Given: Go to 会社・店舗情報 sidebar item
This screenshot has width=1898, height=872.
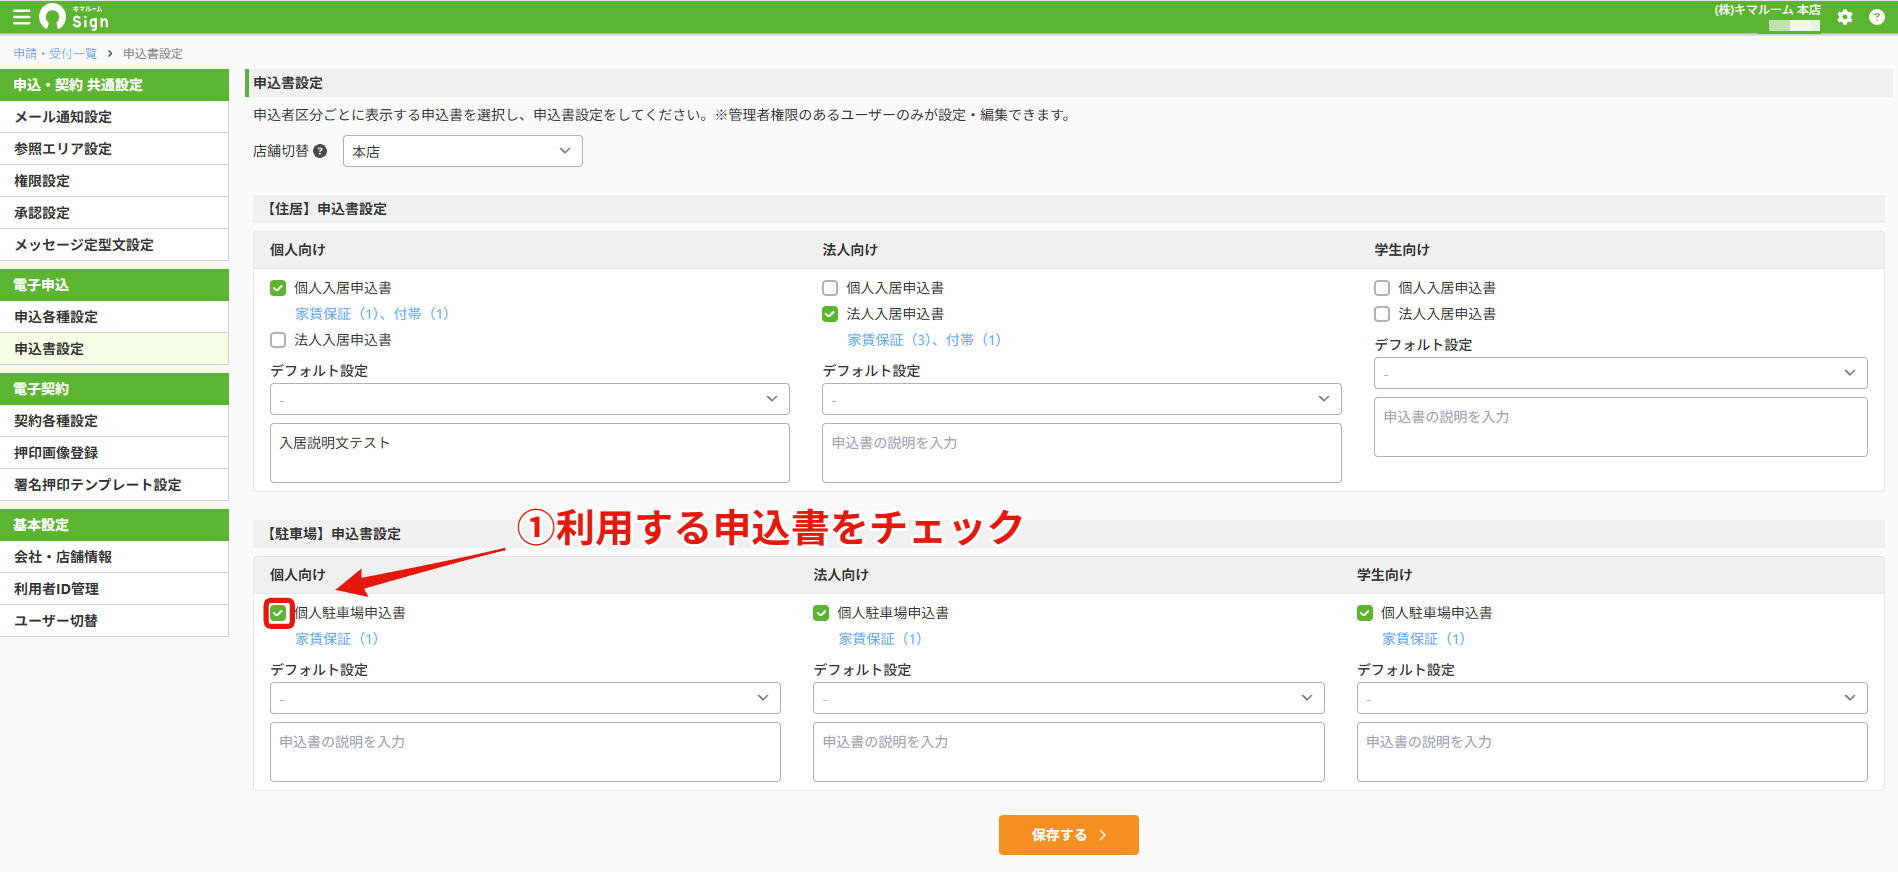Looking at the screenshot, I should (114, 557).
